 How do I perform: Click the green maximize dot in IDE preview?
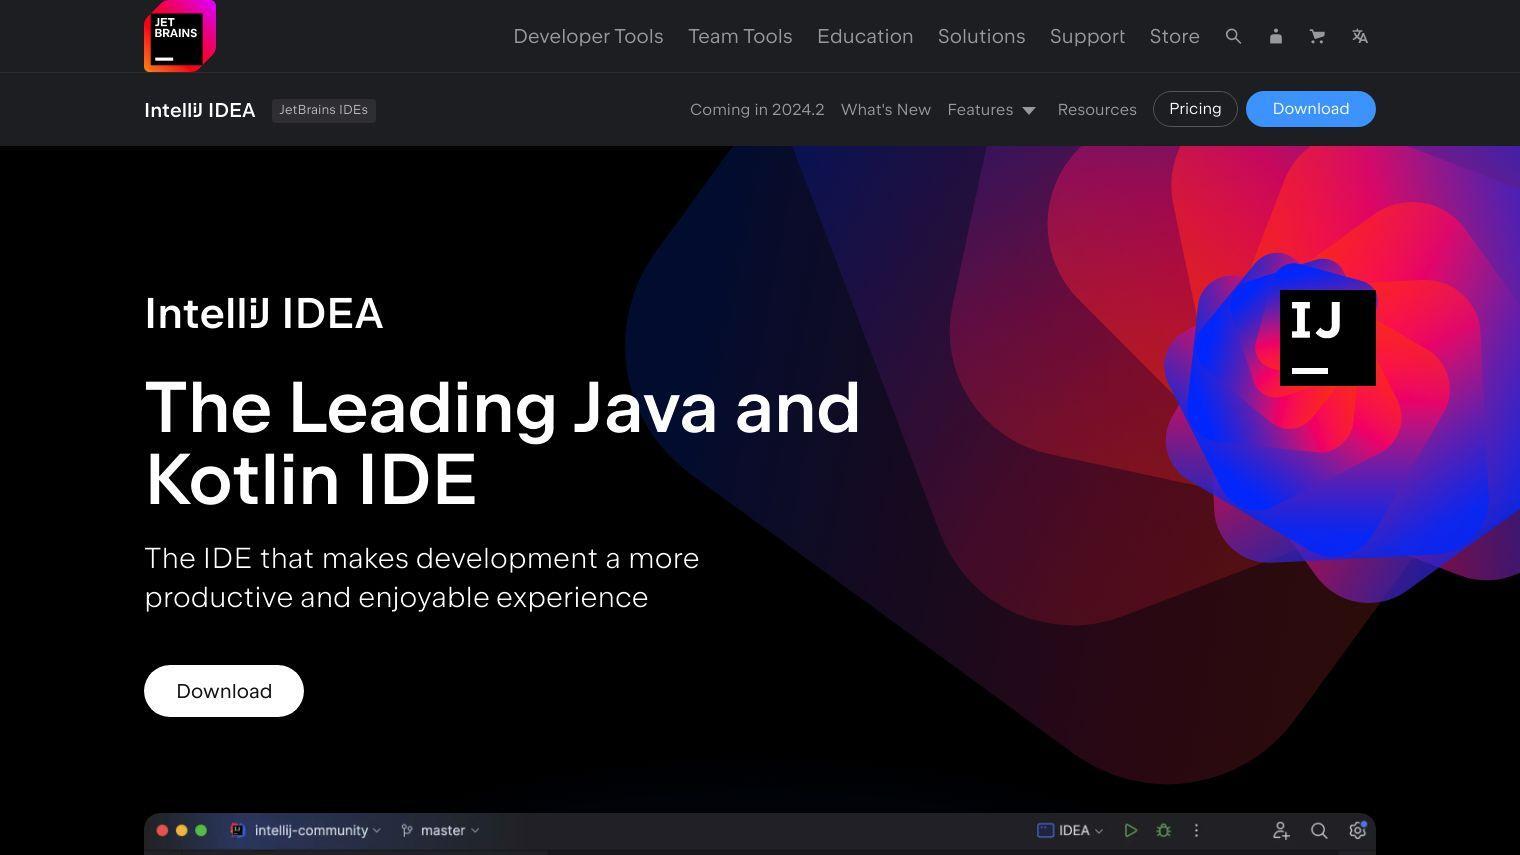click(201, 830)
